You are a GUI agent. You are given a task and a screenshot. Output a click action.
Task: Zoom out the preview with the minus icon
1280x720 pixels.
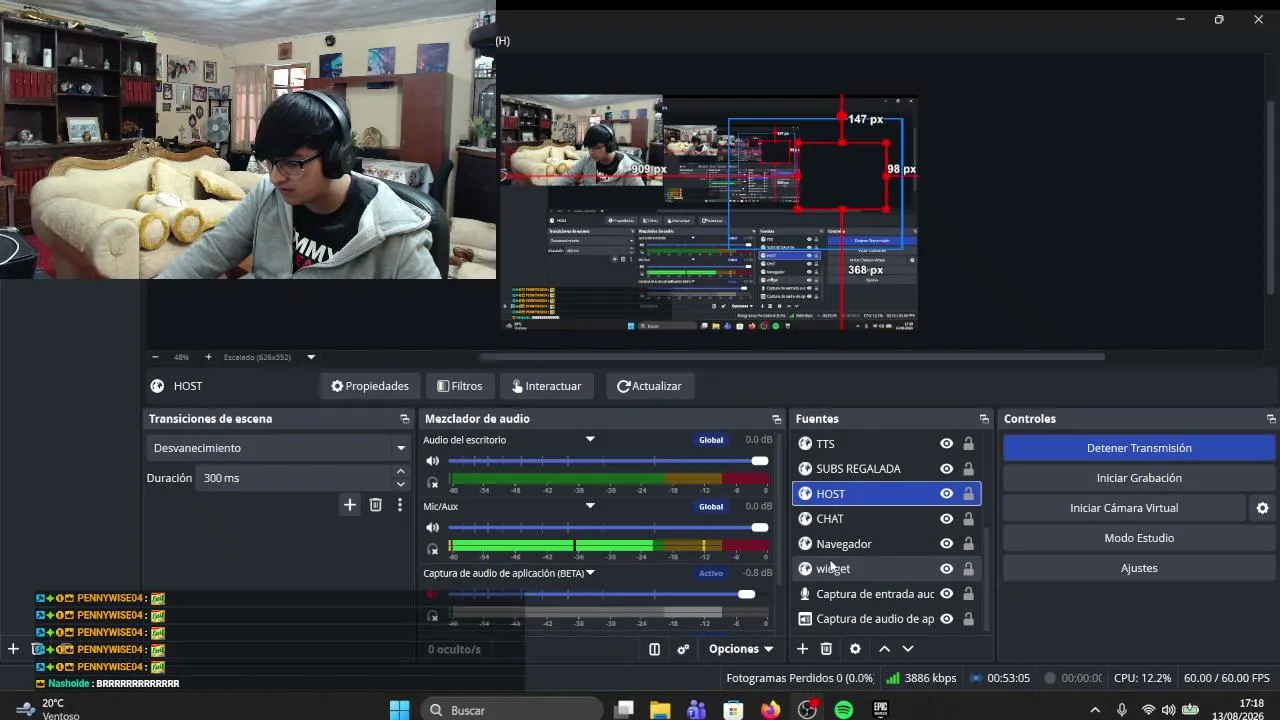tap(155, 357)
